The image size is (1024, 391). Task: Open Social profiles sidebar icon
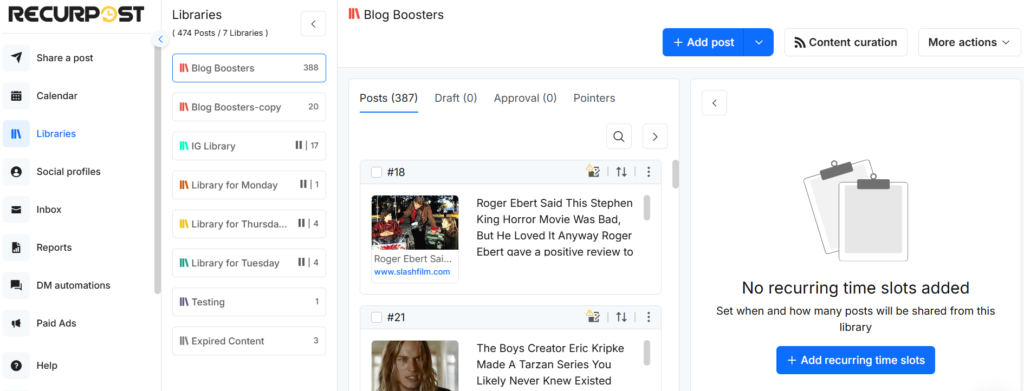point(16,172)
